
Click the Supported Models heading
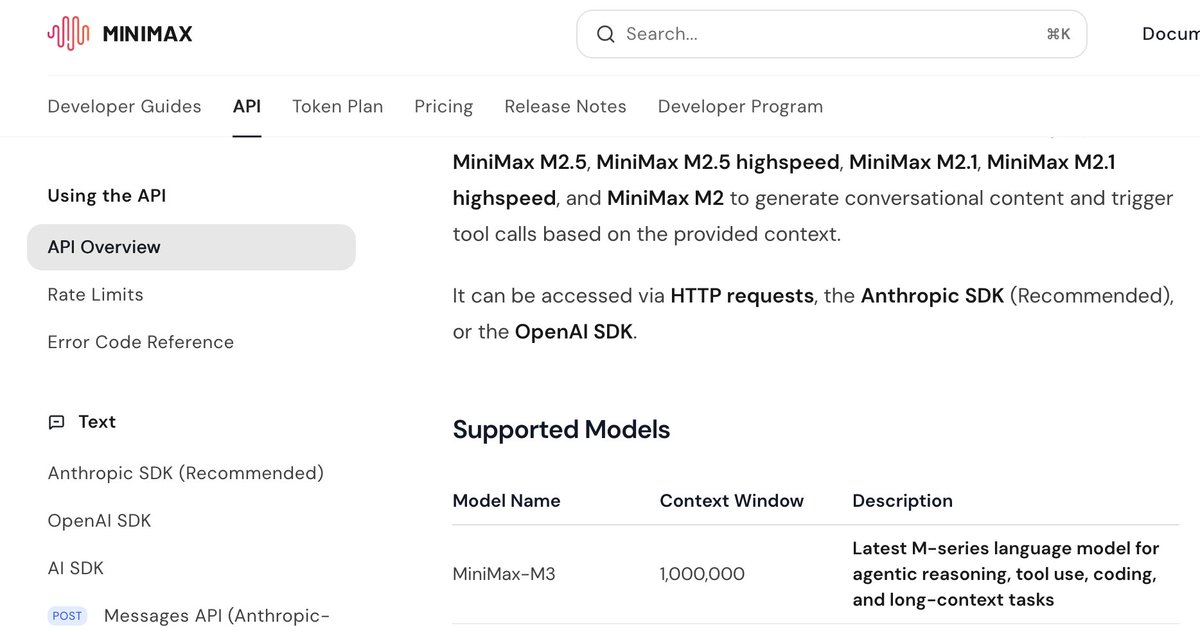561,430
